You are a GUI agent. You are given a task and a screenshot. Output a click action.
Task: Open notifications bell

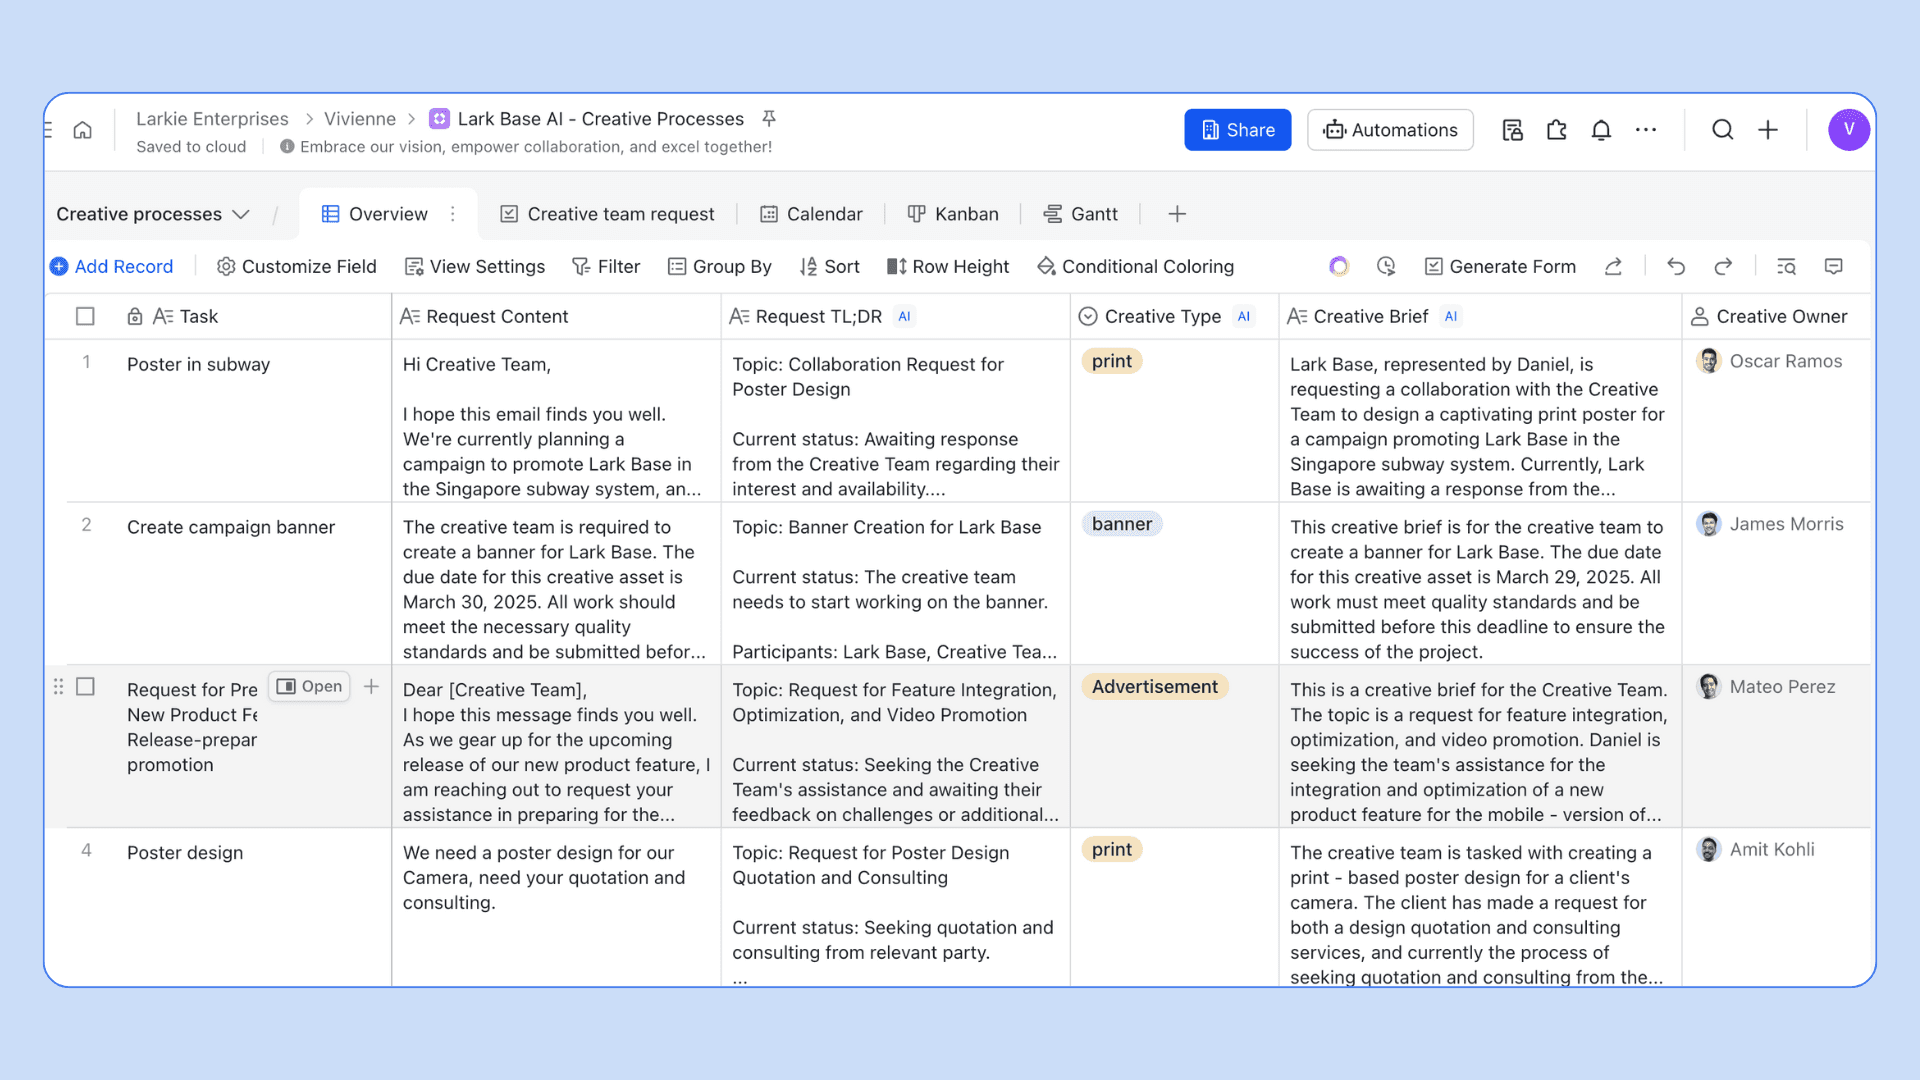pyautogui.click(x=1601, y=130)
